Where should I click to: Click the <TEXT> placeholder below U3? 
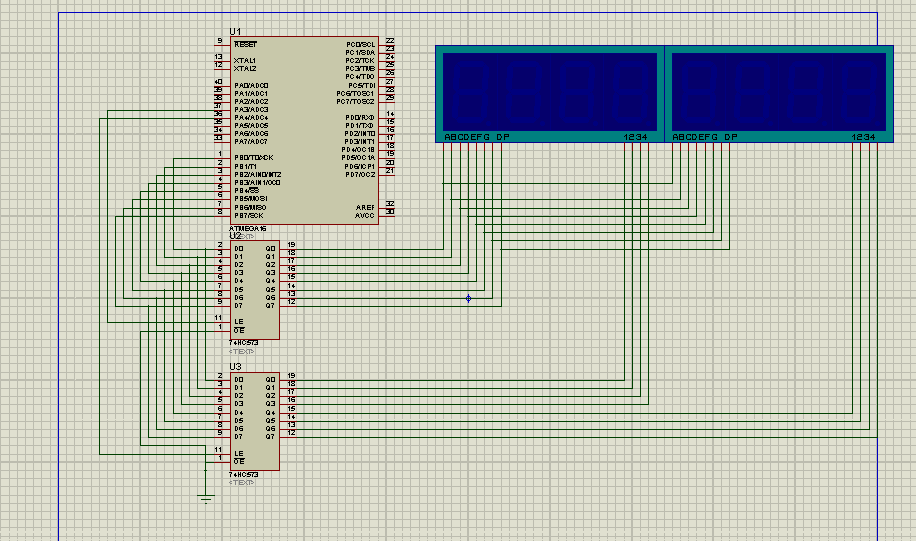pyautogui.click(x=243, y=483)
